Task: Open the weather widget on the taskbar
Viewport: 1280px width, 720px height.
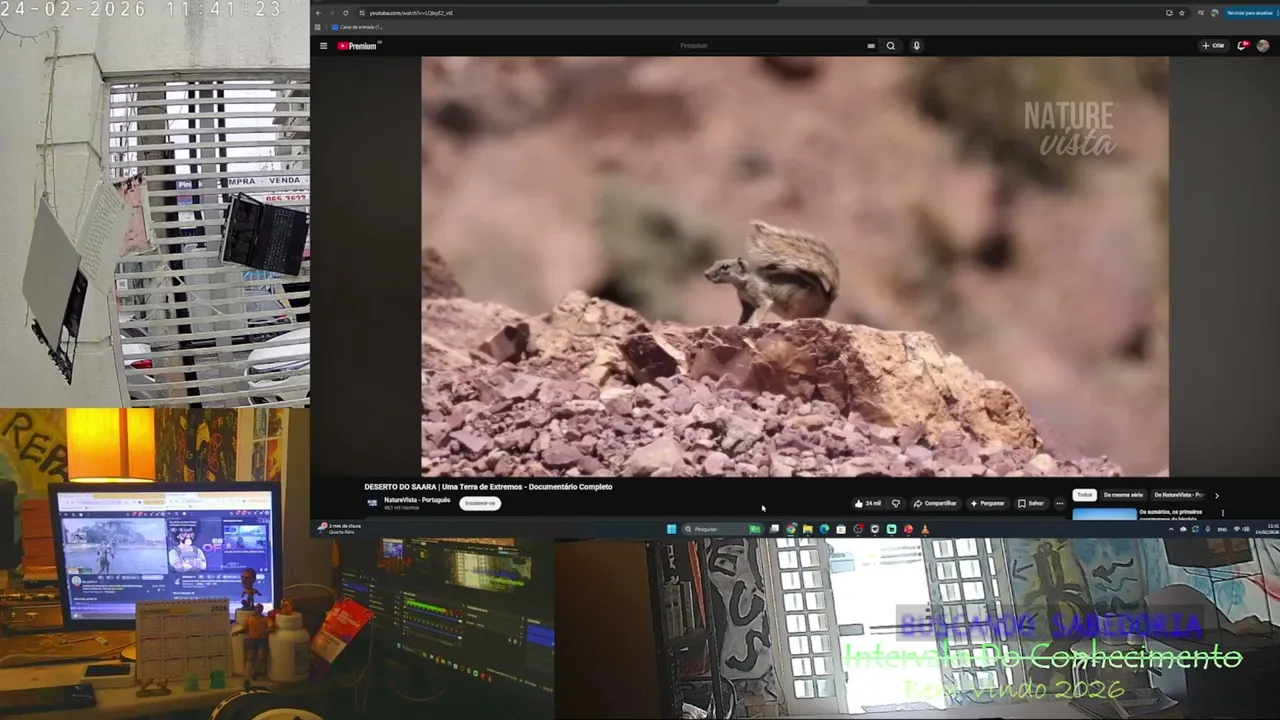Action: [340, 528]
